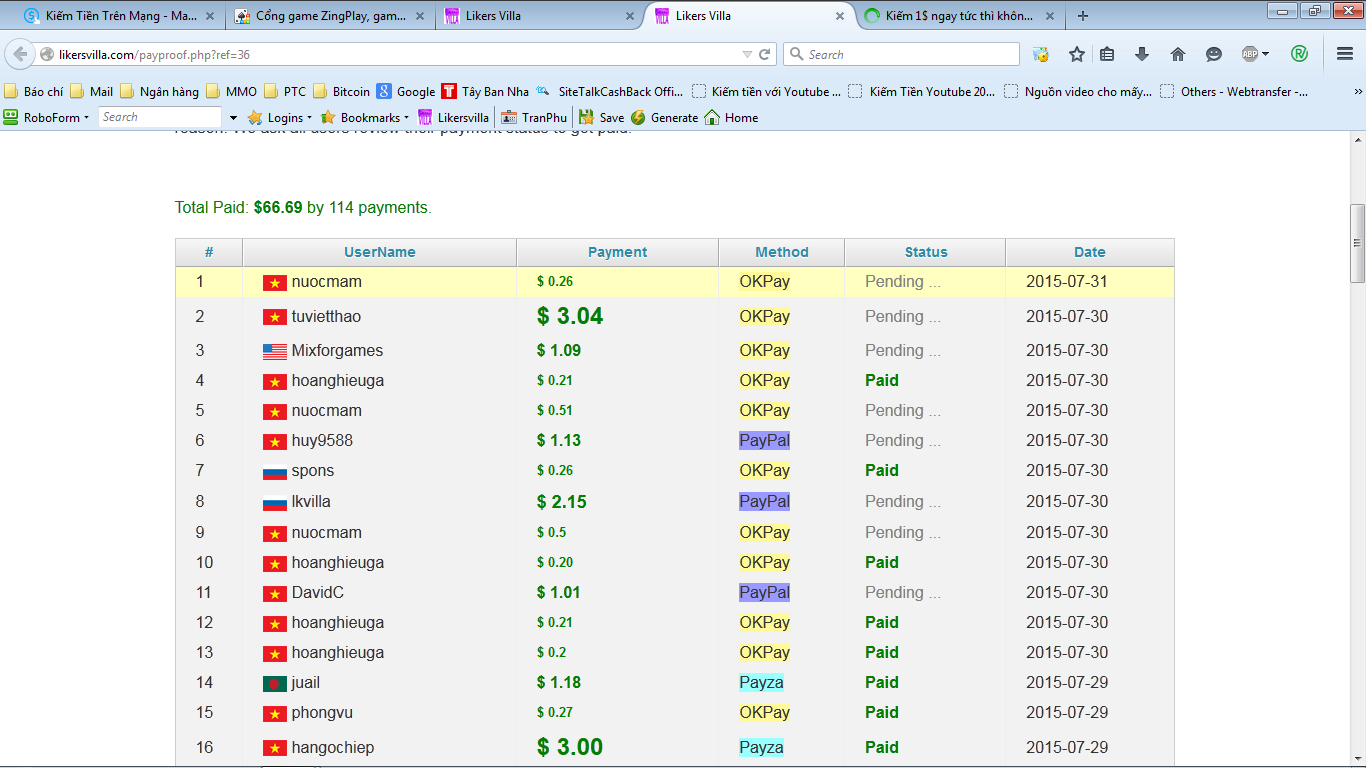
Task: Sort table by the Payment column header
Action: (x=617, y=252)
